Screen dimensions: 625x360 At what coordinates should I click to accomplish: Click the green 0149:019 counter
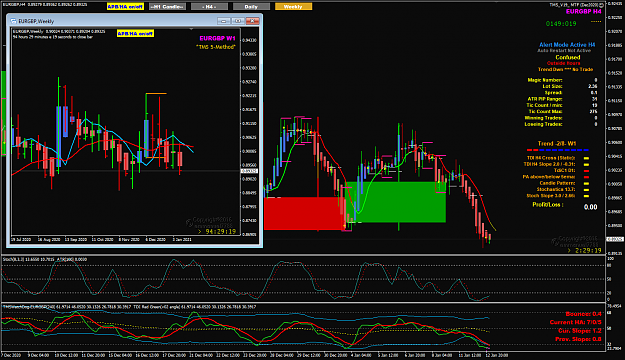561,24
